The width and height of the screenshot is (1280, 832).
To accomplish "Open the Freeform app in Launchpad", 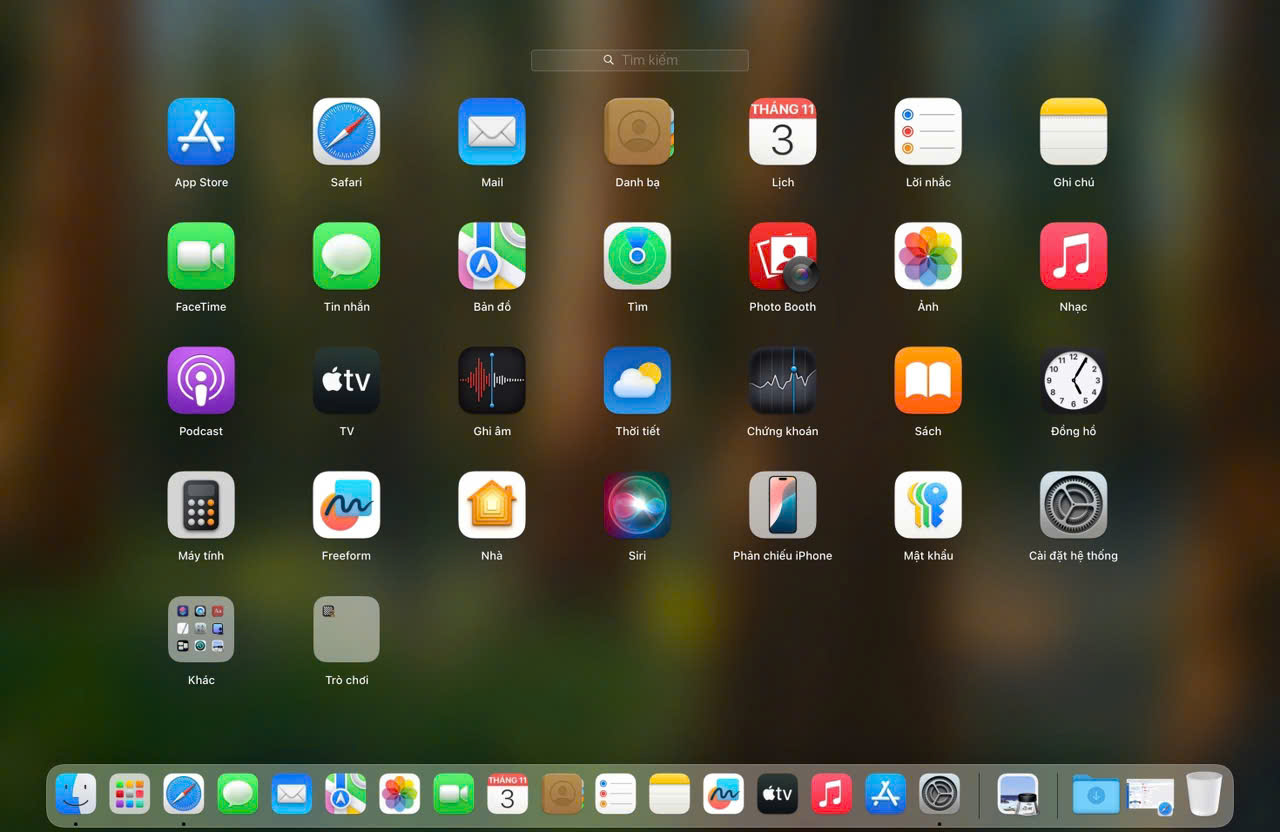I will click(x=346, y=505).
